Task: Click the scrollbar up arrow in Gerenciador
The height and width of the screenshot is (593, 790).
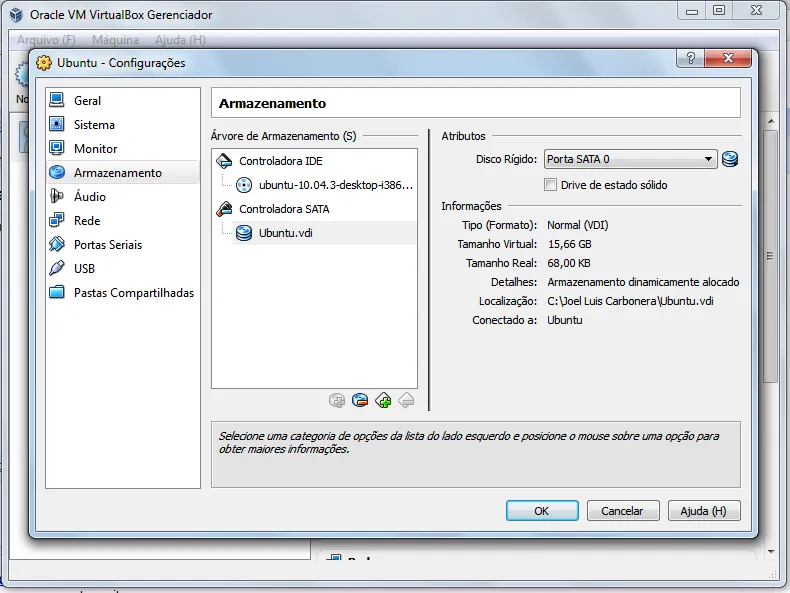Action: [771, 121]
